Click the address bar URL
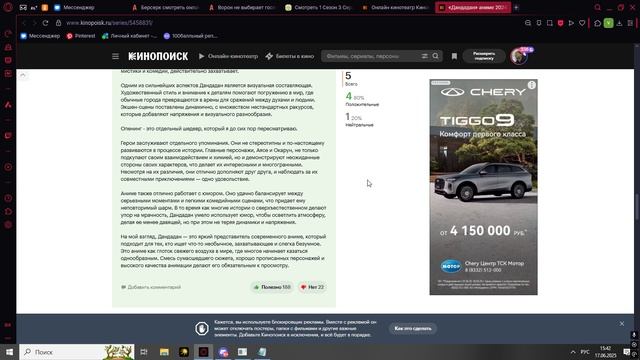640x360 pixels. click(109, 23)
